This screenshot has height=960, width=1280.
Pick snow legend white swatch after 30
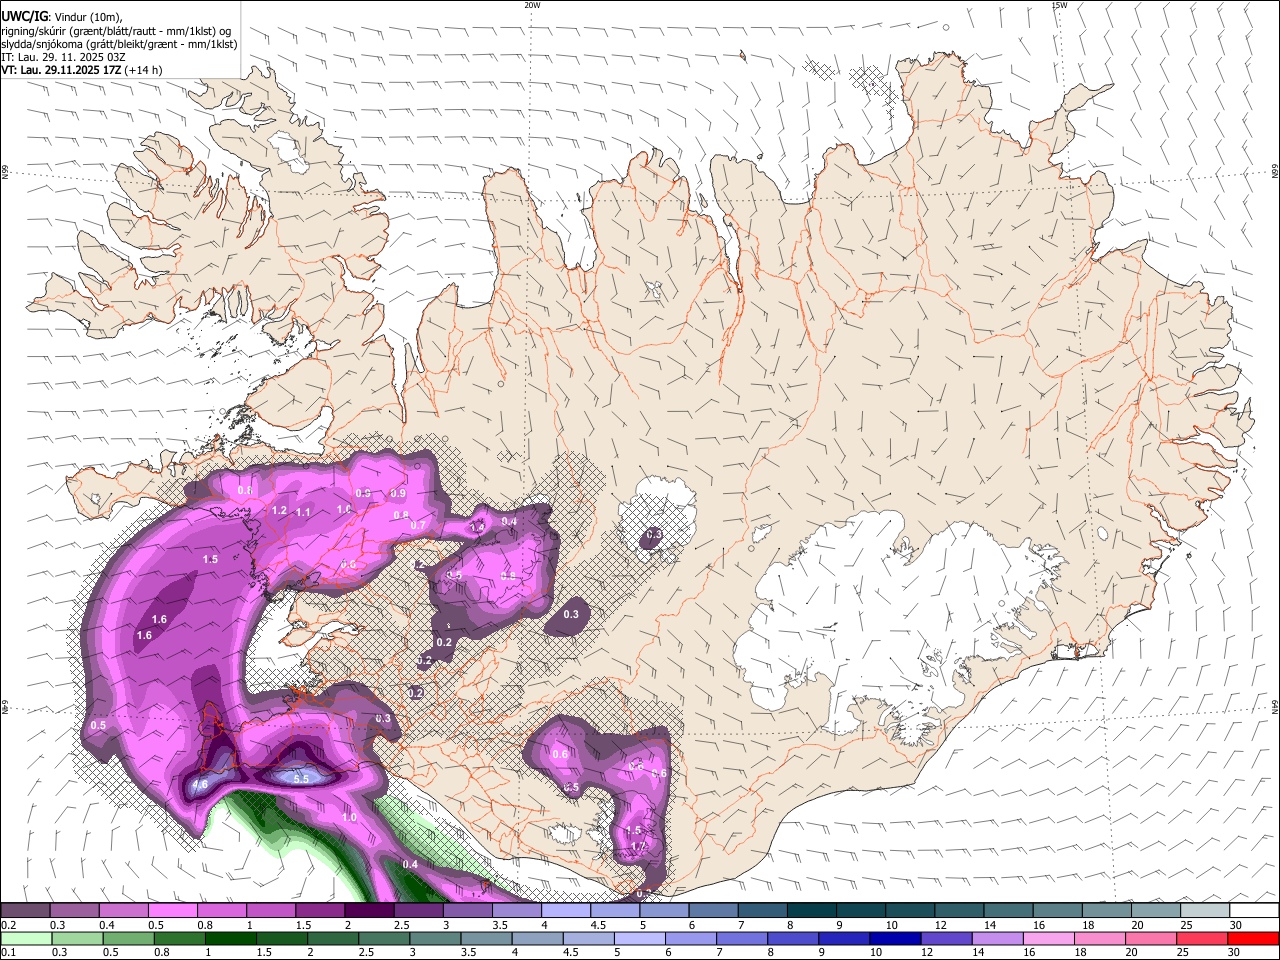1255,911
